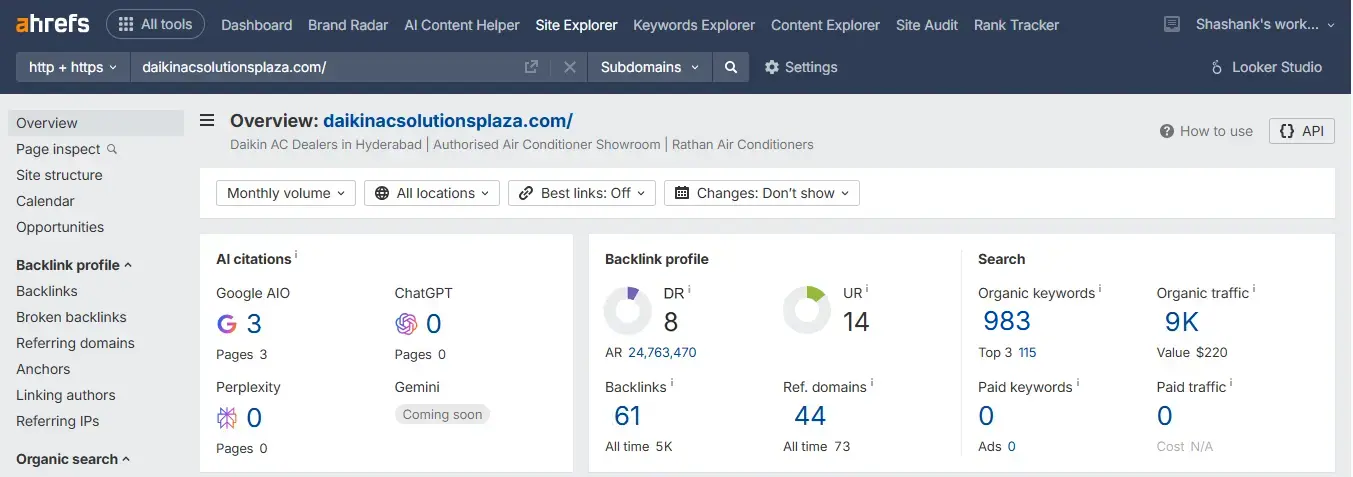Open Referring domains in sidebar
Image resolution: width=1353 pixels, height=477 pixels.
coord(75,343)
